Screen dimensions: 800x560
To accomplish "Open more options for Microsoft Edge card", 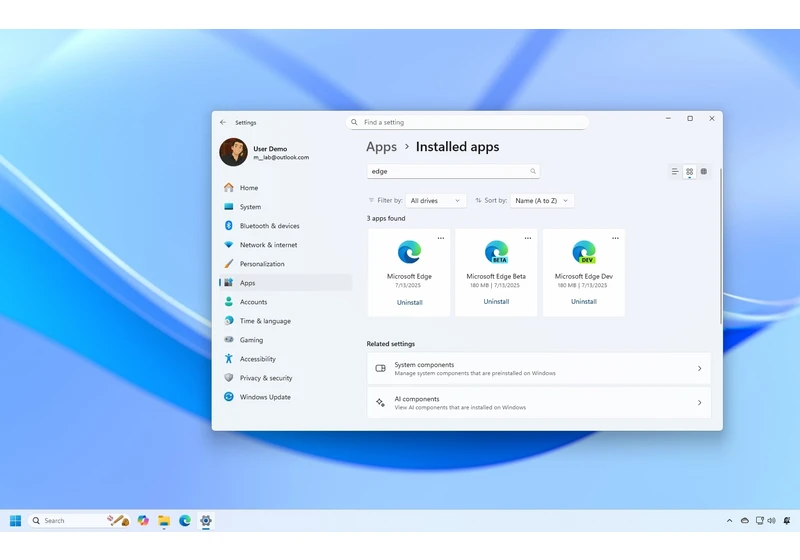I will (x=441, y=238).
